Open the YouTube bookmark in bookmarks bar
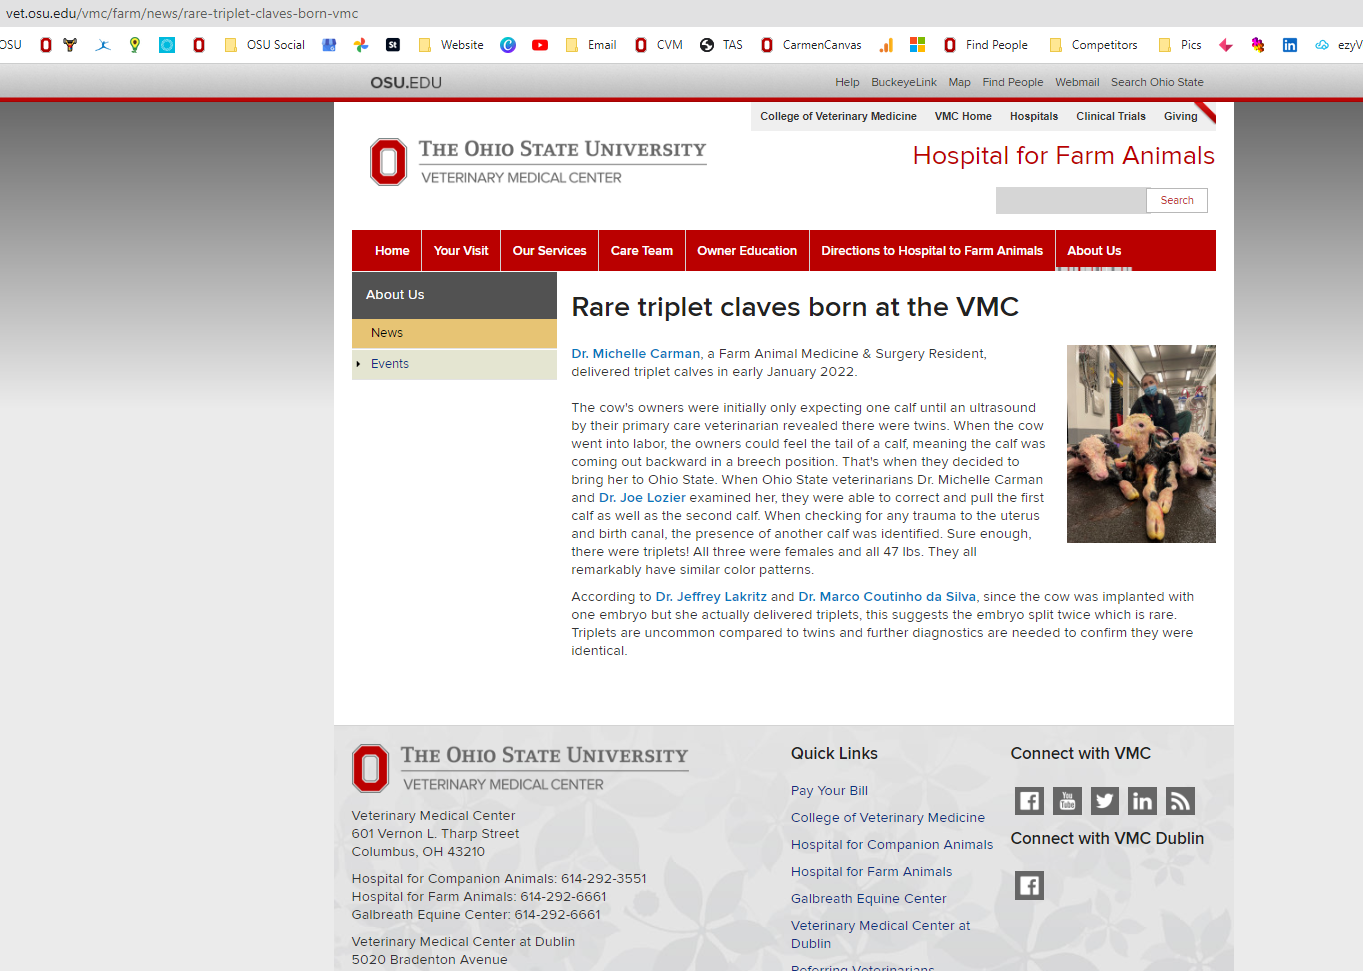Screen dimensions: 1363x971 tap(540, 45)
